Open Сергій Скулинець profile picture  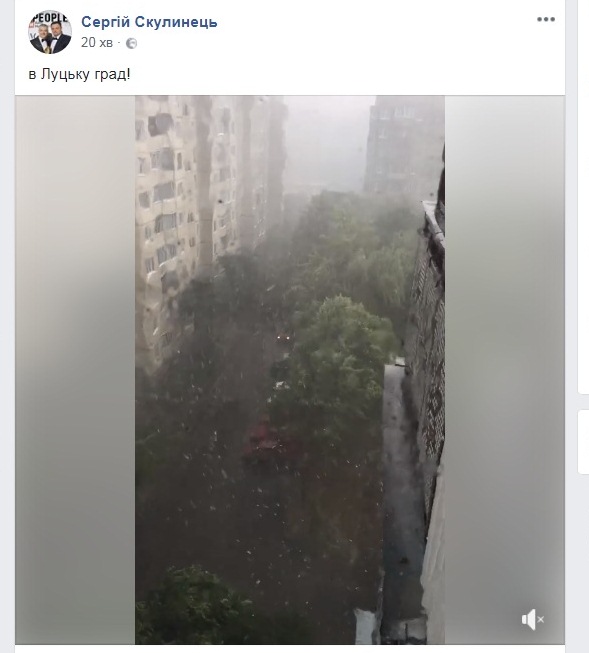tap(50, 32)
